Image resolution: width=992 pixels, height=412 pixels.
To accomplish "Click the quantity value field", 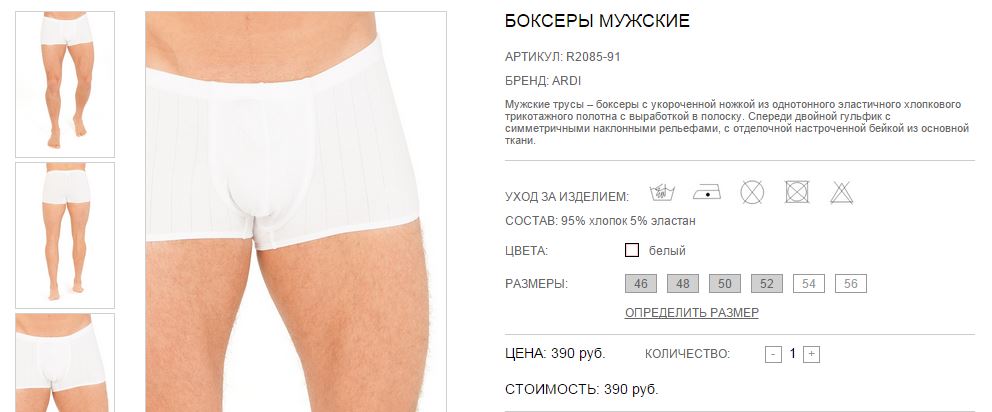I will (x=793, y=354).
